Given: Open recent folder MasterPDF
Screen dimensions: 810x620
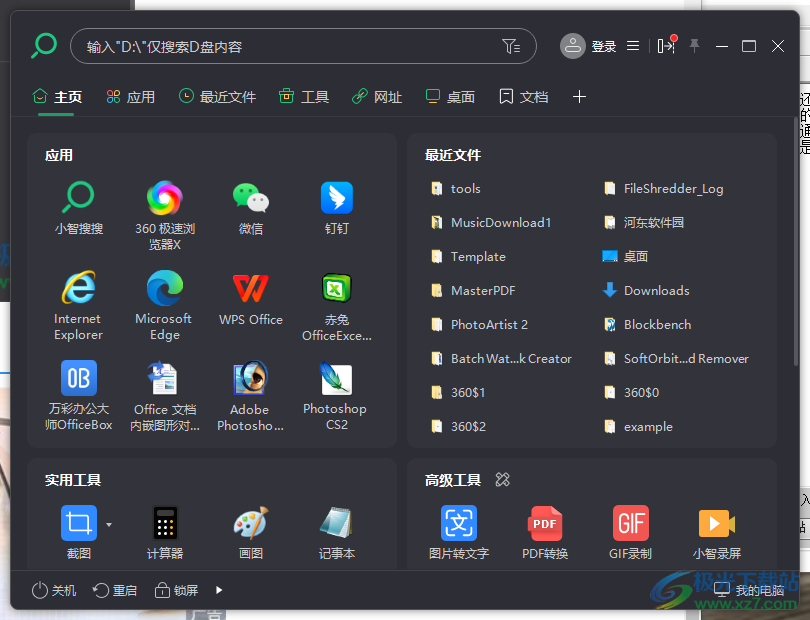Looking at the screenshot, I should coord(473,290).
